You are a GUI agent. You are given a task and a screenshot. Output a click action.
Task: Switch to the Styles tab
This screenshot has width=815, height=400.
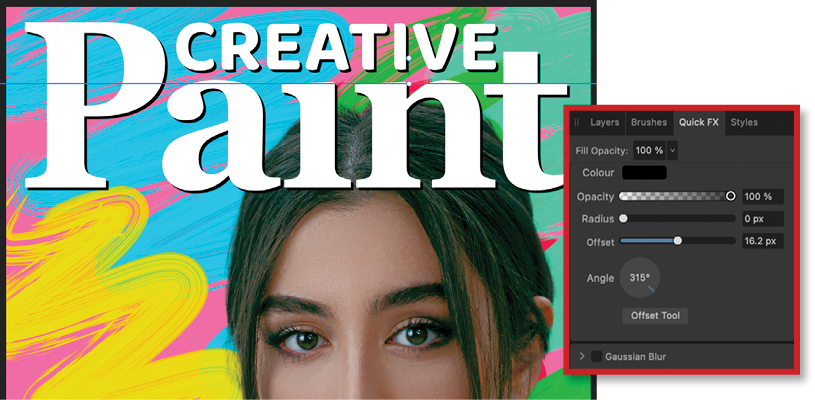(744, 123)
